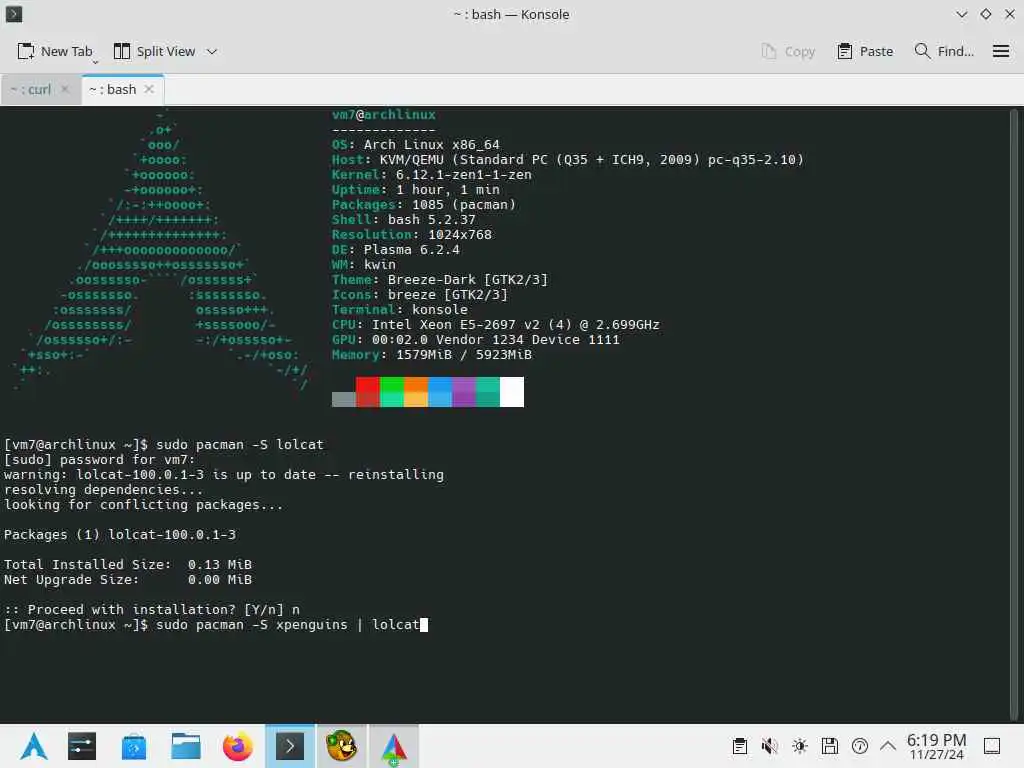The width and height of the screenshot is (1024, 768).
Task: Select the '~ : bash' tab
Action: pyautogui.click(x=112, y=89)
